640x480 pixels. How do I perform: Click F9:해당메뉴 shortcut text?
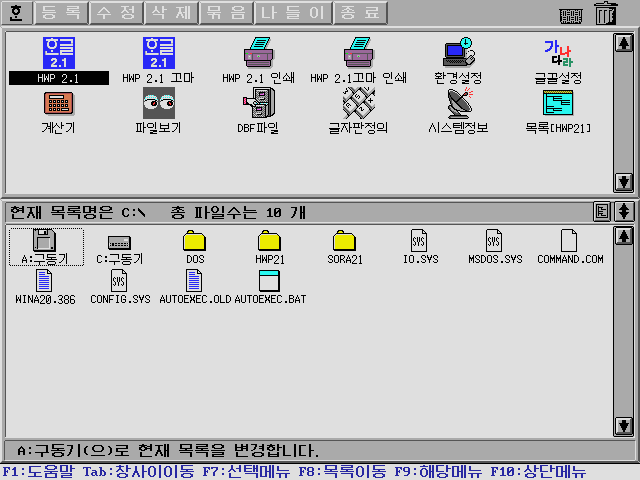click(x=438, y=471)
